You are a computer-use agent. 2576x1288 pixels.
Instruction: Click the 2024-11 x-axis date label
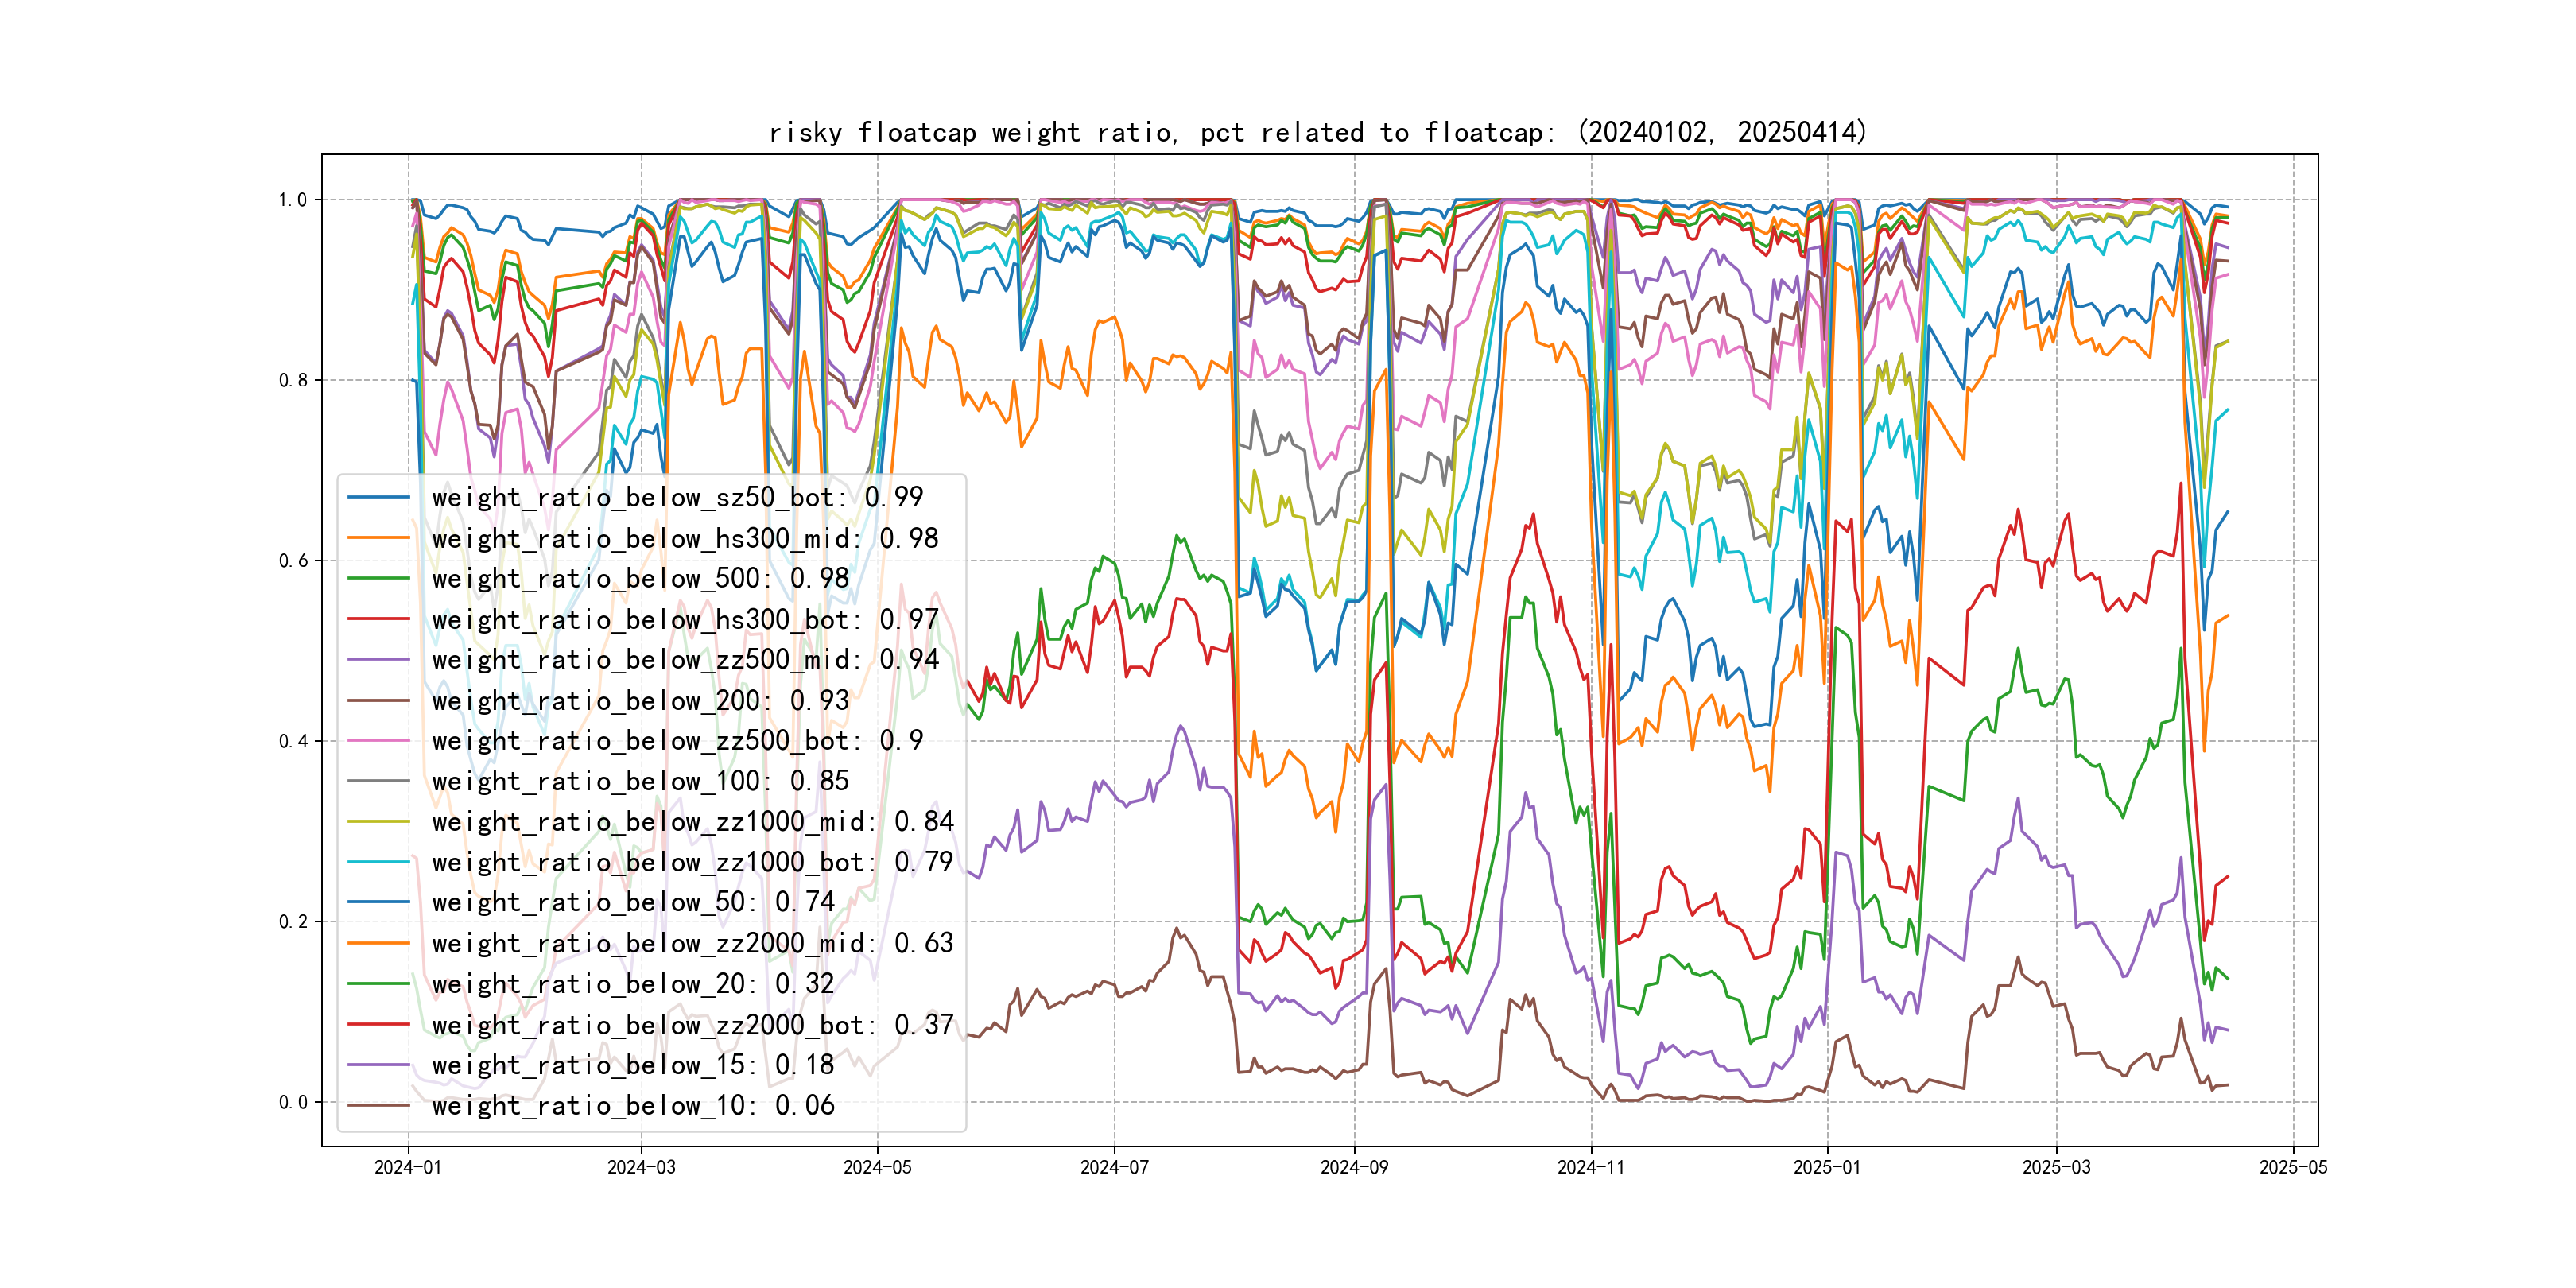pos(1591,1167)
